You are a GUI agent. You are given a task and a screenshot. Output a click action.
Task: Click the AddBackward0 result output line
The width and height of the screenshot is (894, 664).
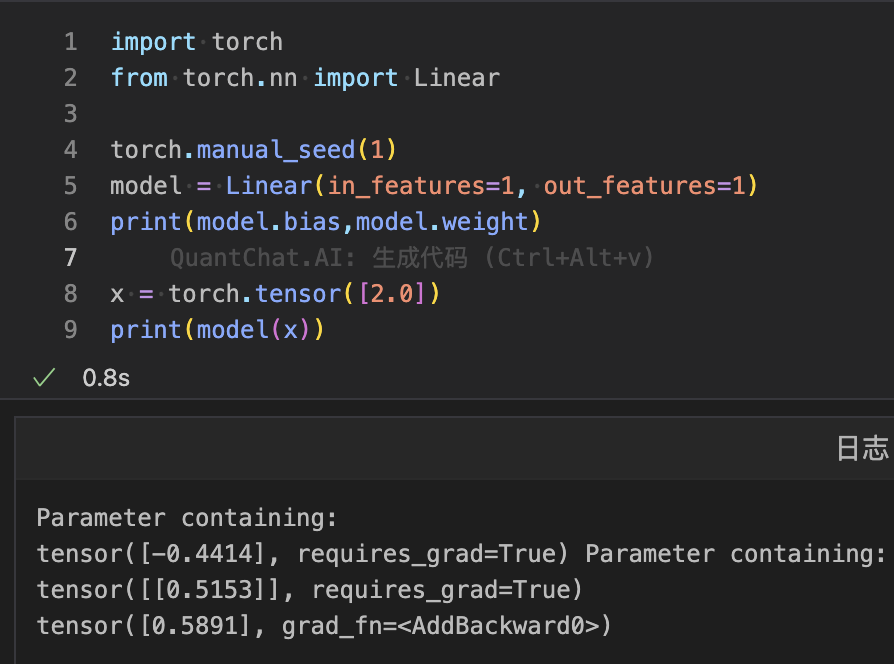323,626
